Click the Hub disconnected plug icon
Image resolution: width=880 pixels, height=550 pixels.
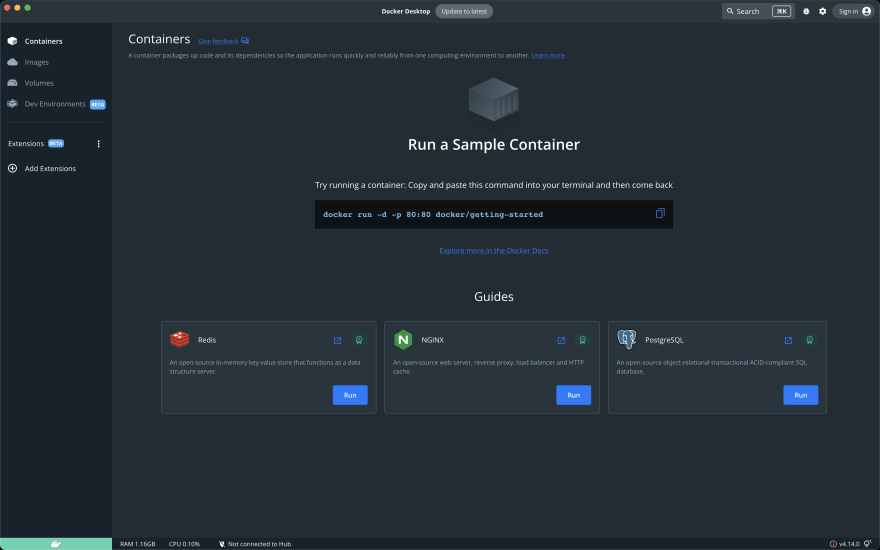pos(222,544)
